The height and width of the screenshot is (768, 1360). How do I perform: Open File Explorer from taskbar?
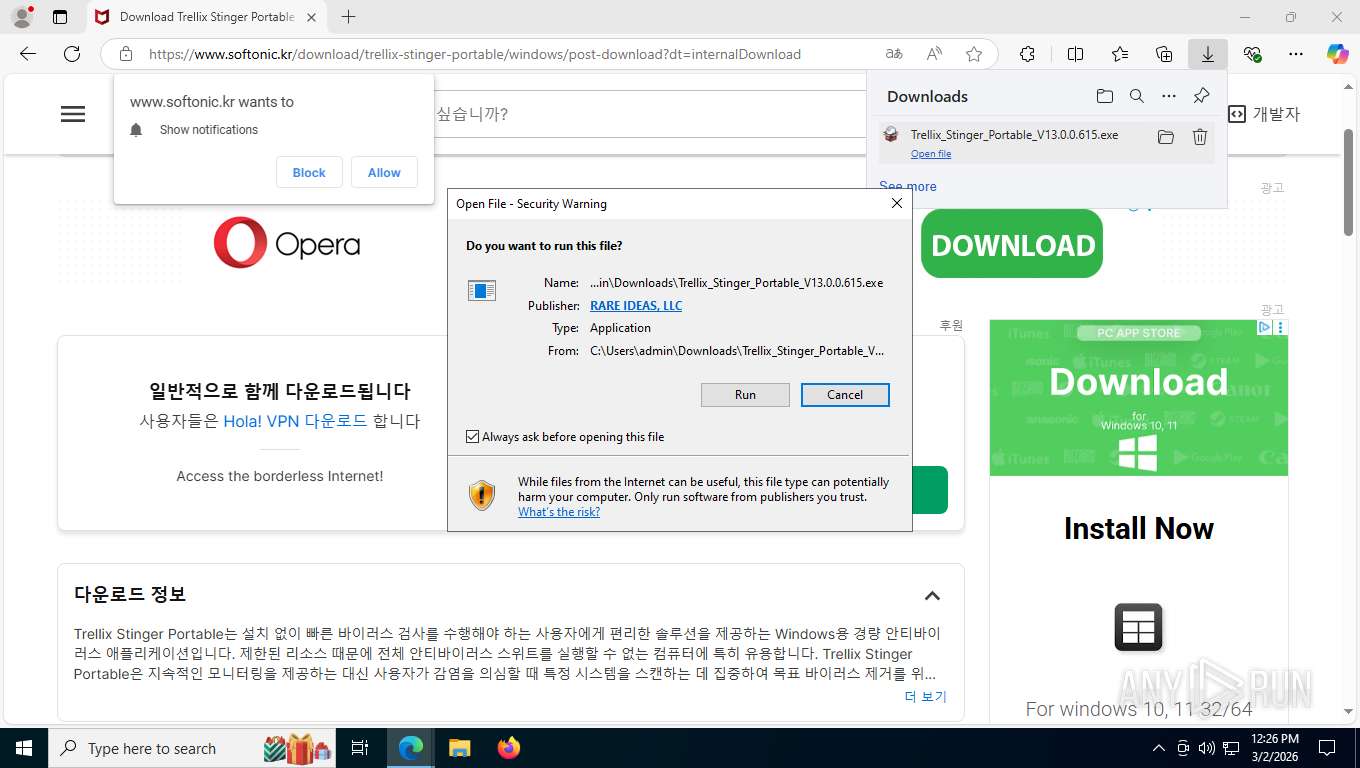(x=459, y=748)
